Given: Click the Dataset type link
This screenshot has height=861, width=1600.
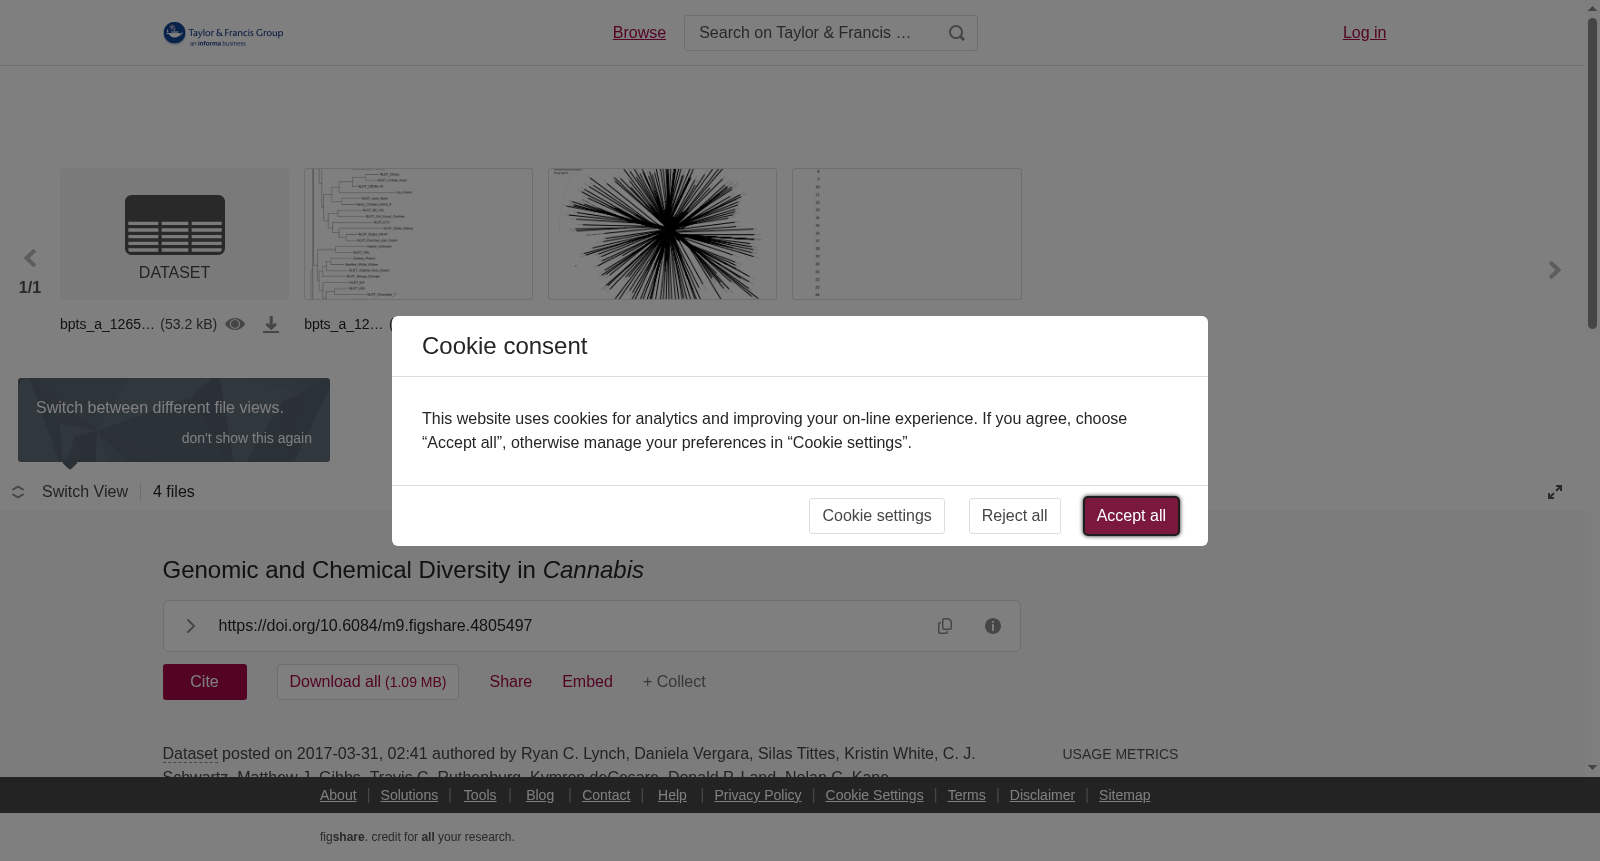Looking at the screenshot, I should pyautogui.click(x=190, y=754).
